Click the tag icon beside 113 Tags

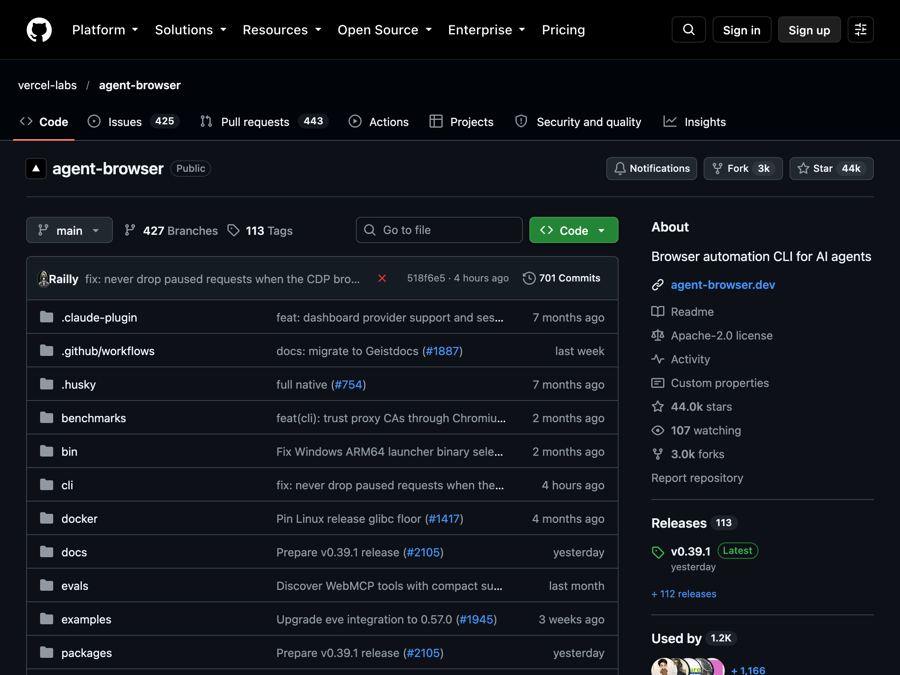(x=233, y=230)
